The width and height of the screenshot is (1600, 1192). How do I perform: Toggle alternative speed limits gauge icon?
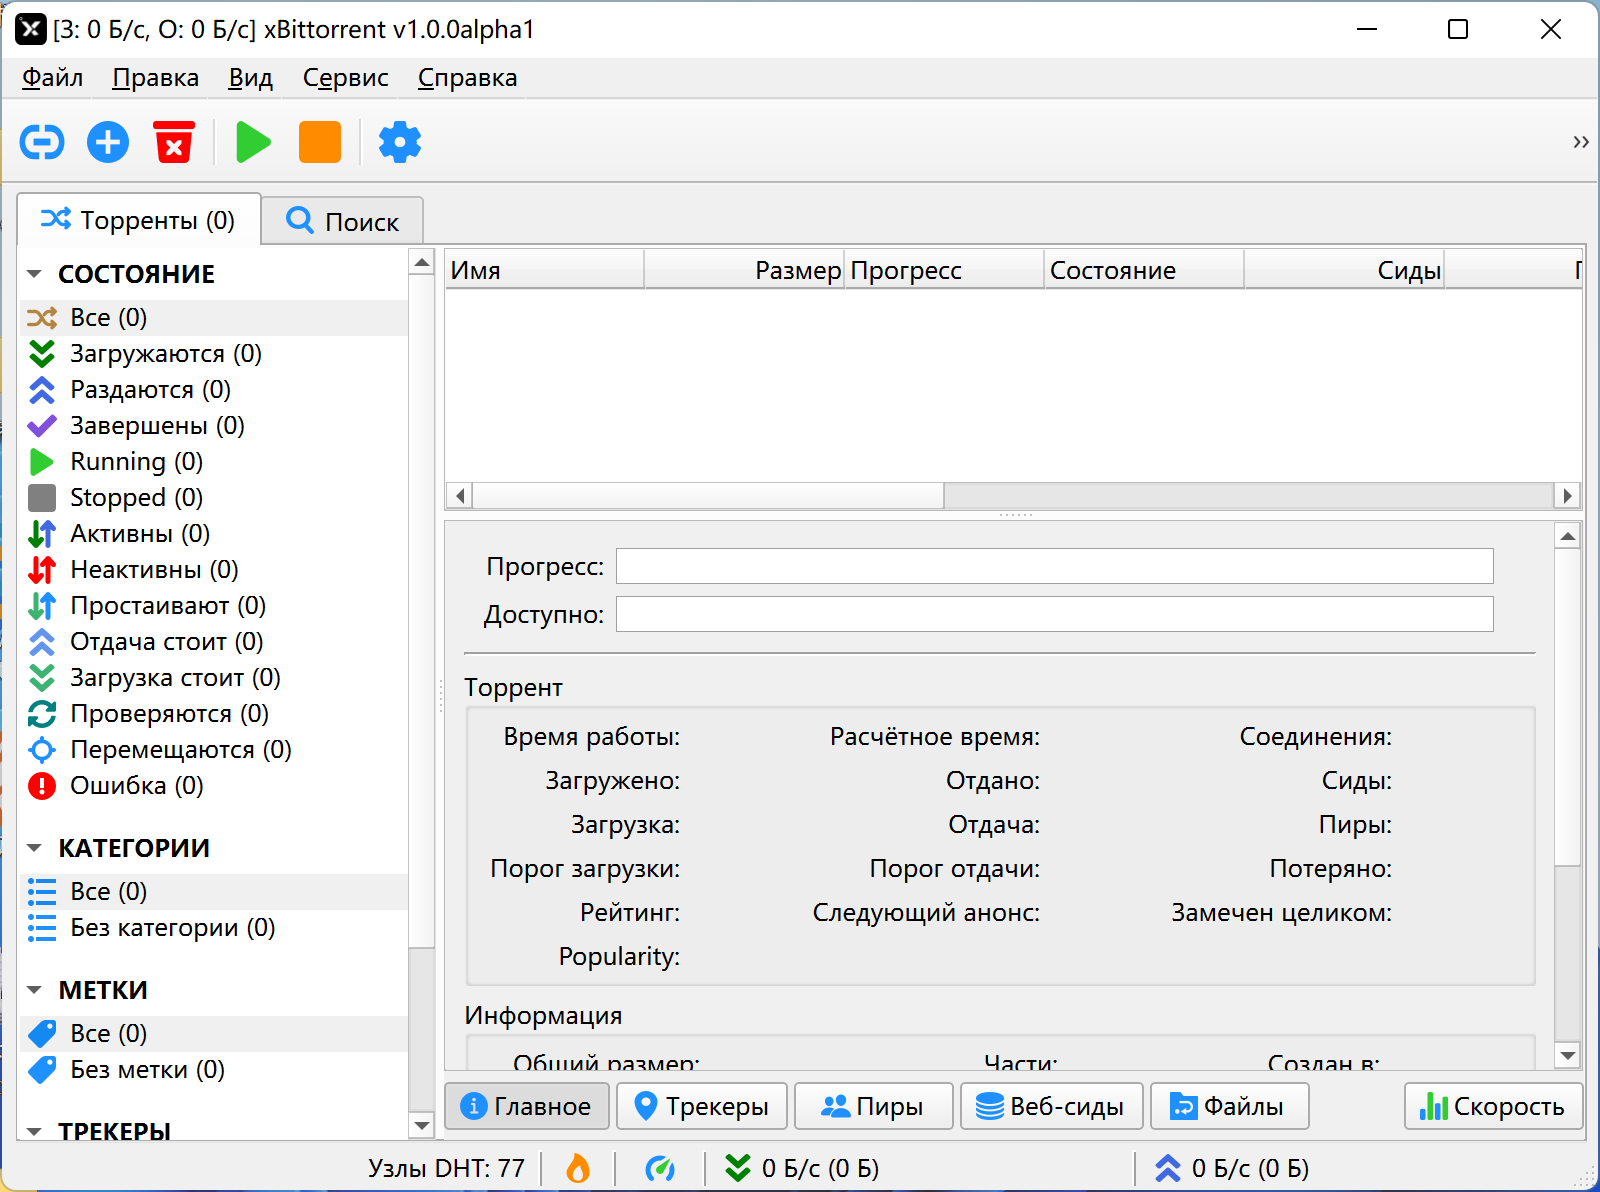point(660,1168)
